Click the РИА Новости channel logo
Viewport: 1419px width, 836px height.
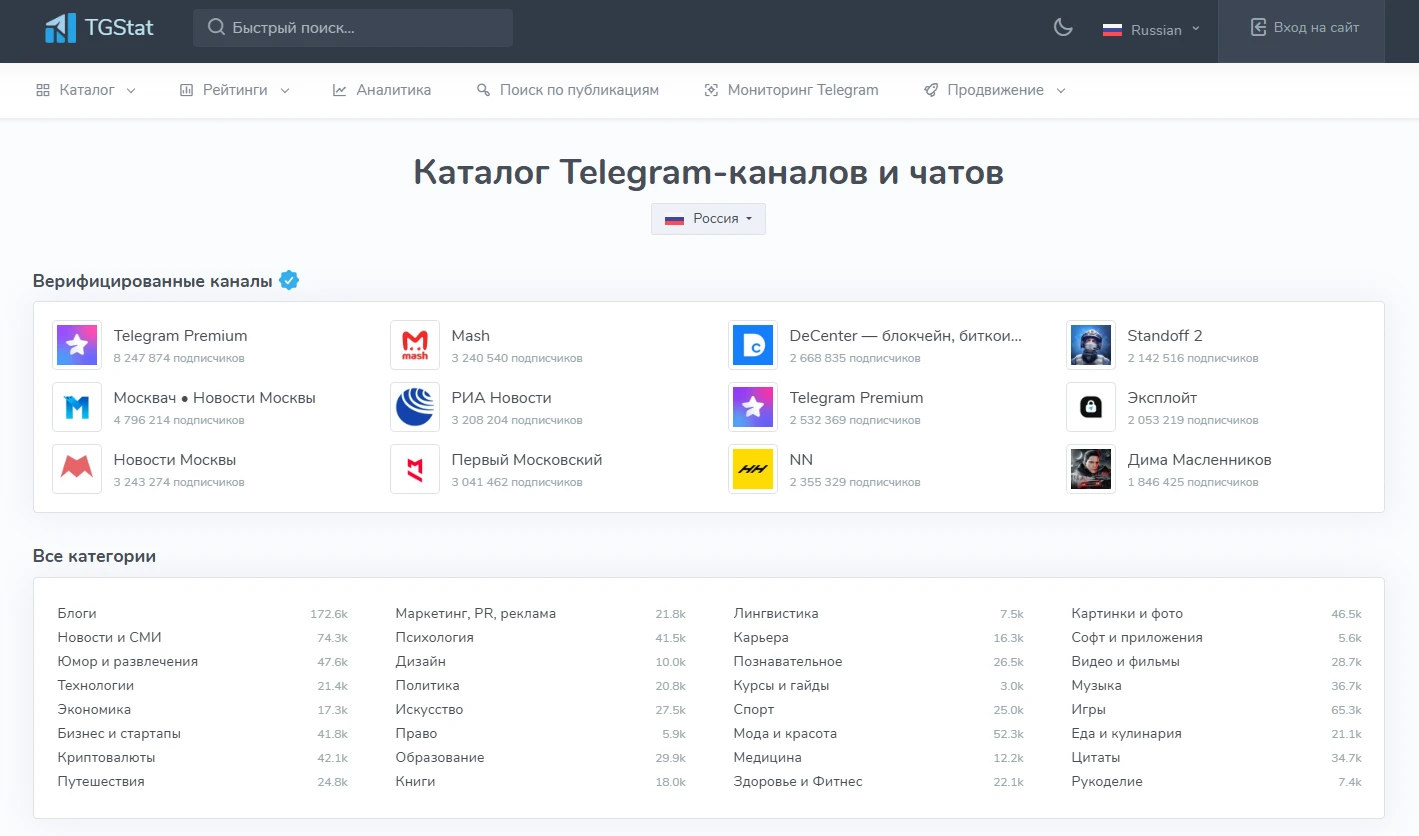414,407
